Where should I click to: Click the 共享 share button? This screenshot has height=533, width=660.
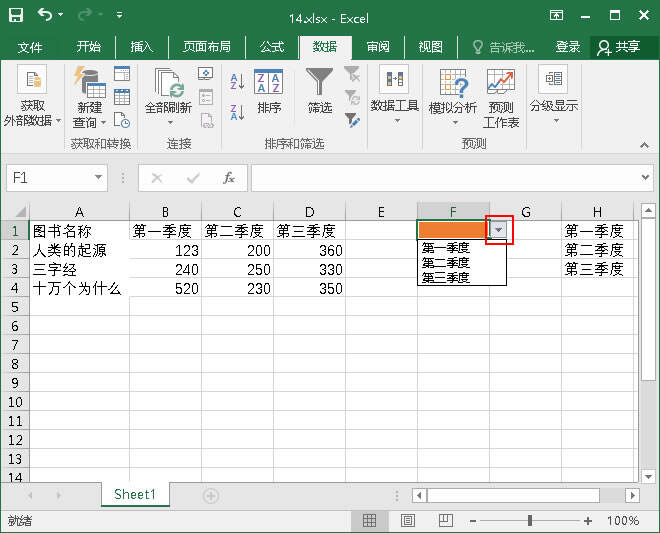(x=618, y=47)
